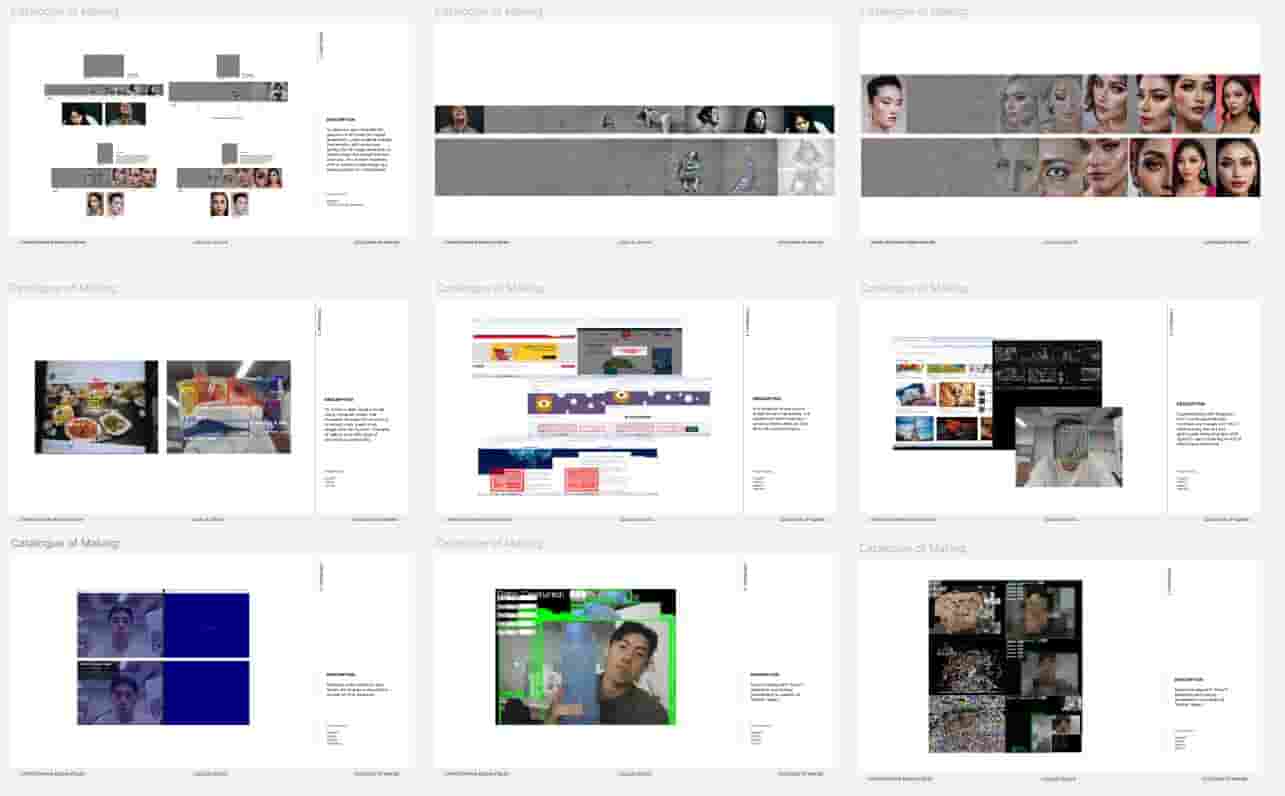The height and width of the screenshot is (796, 1285).
Task: Select the dense photo mosaic in black grid
Action: coord(966,724)
